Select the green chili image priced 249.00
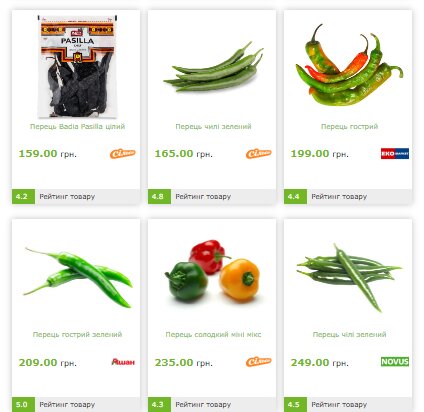Screen dimensions: 424x412 (349, 278)
